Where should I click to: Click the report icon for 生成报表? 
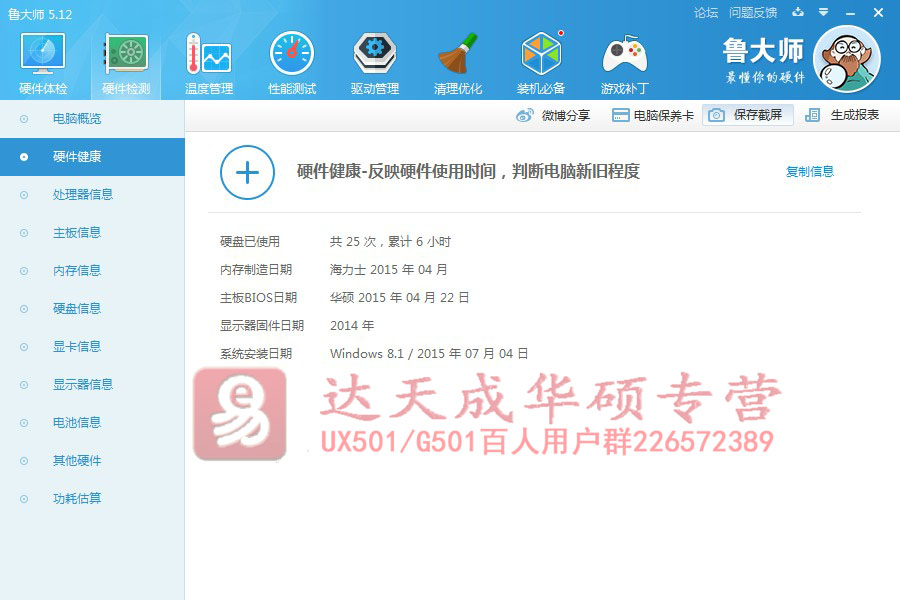click(812, 115)
